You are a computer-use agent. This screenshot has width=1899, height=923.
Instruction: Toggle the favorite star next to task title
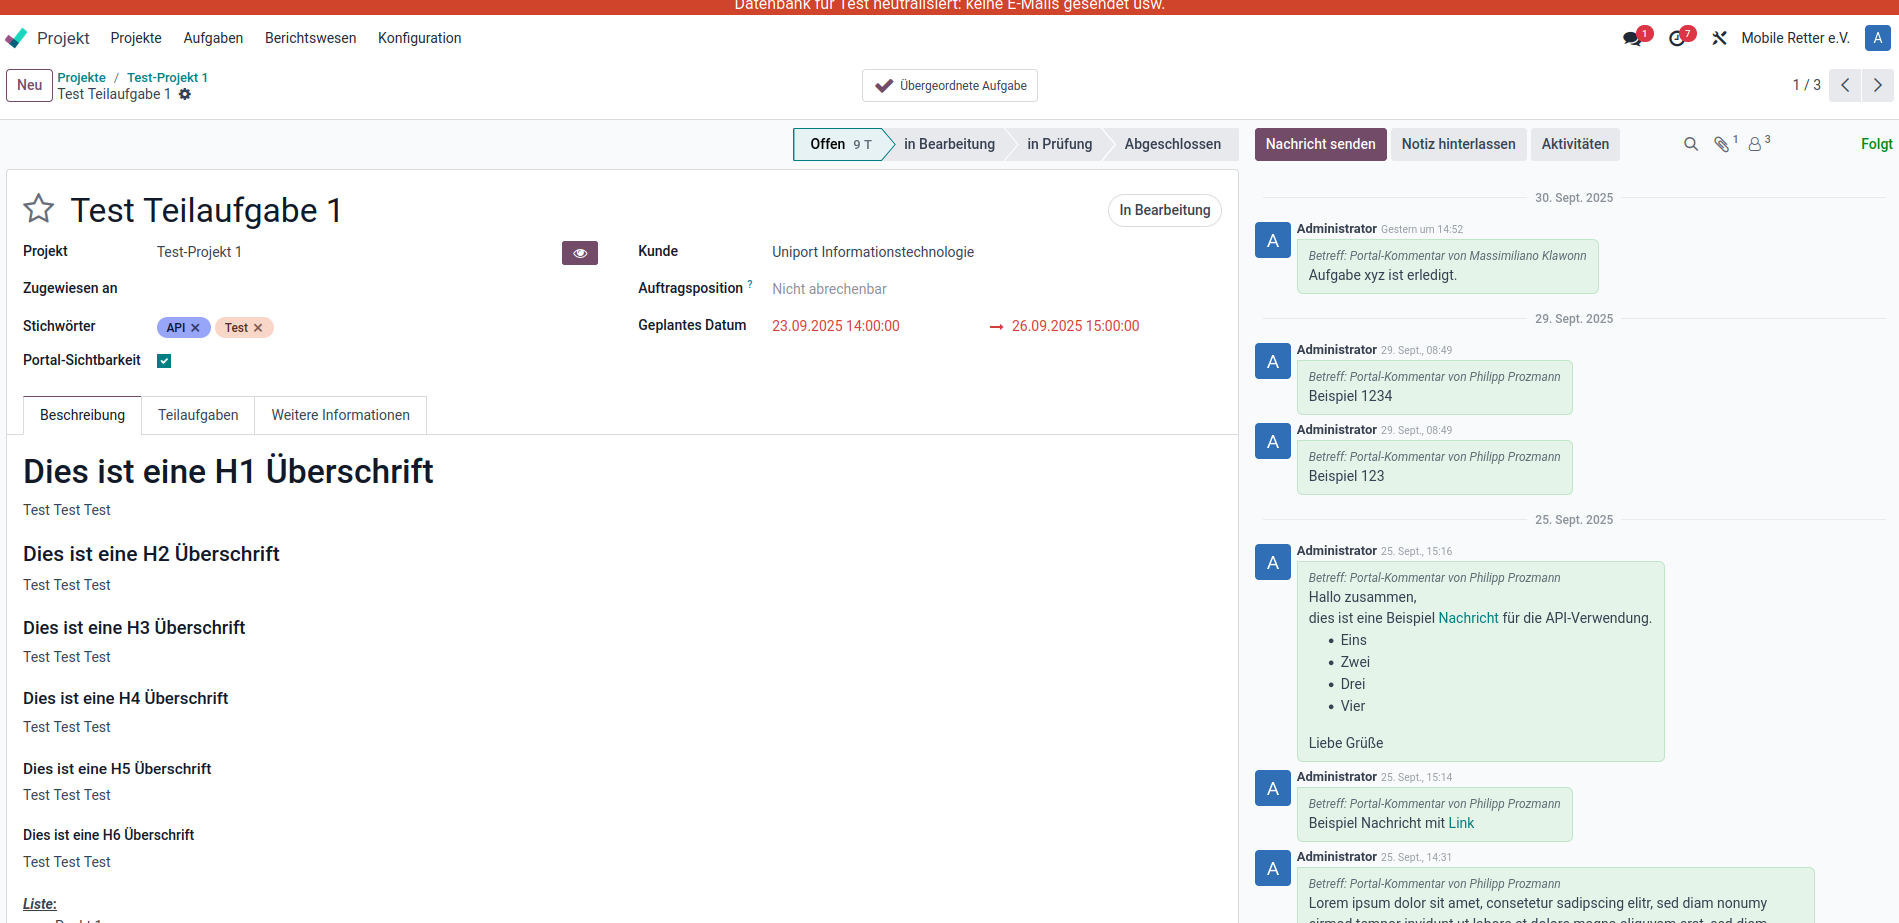pyautogui.click(x=39, y=209)
